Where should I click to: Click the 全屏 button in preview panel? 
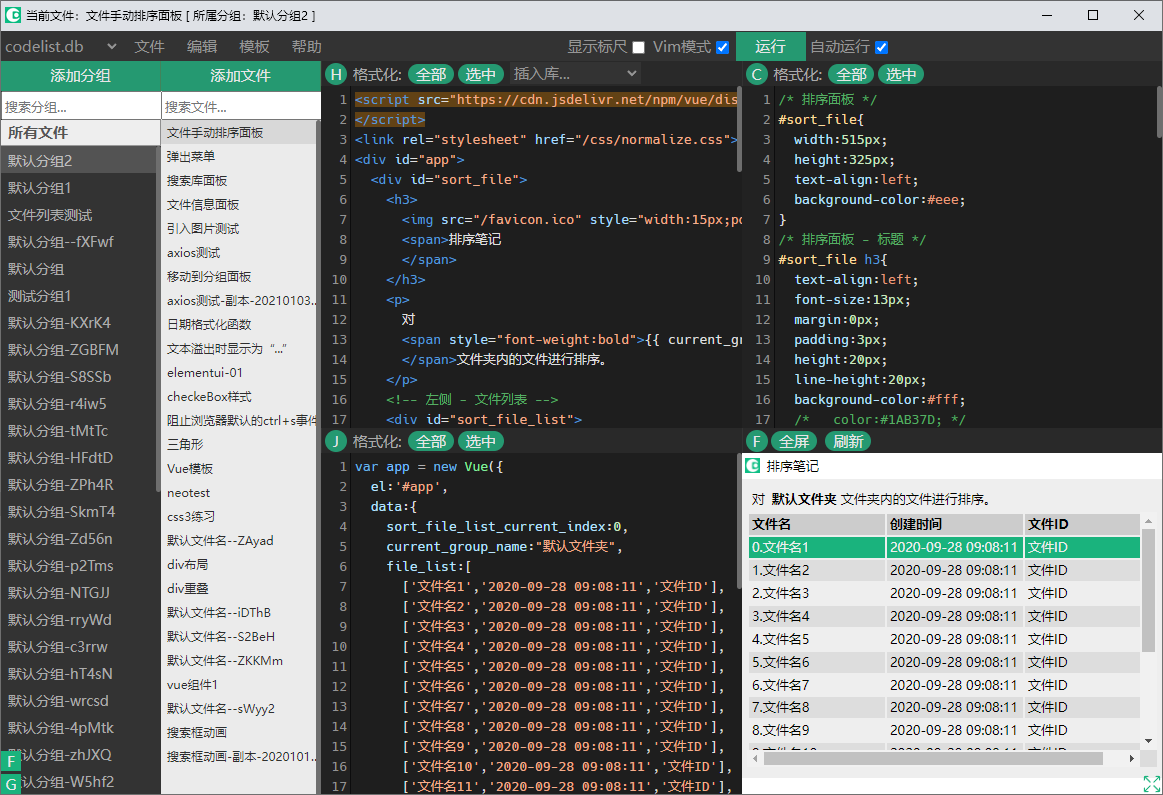pos(794,441)
